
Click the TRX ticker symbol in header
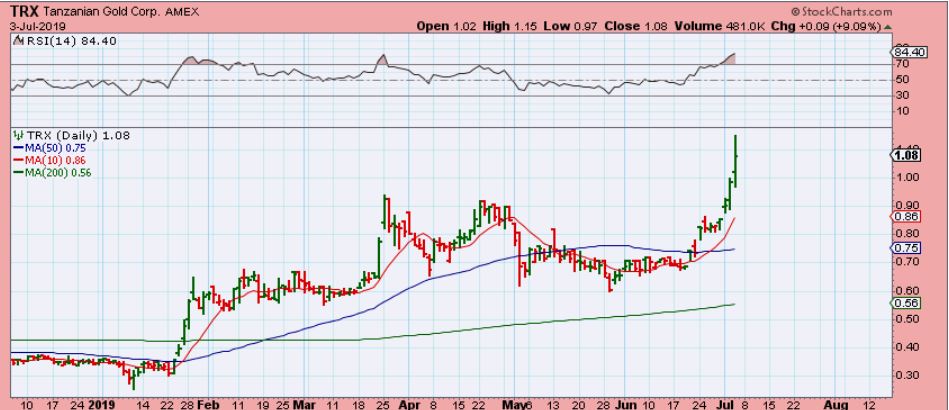(x=25, y=12)
